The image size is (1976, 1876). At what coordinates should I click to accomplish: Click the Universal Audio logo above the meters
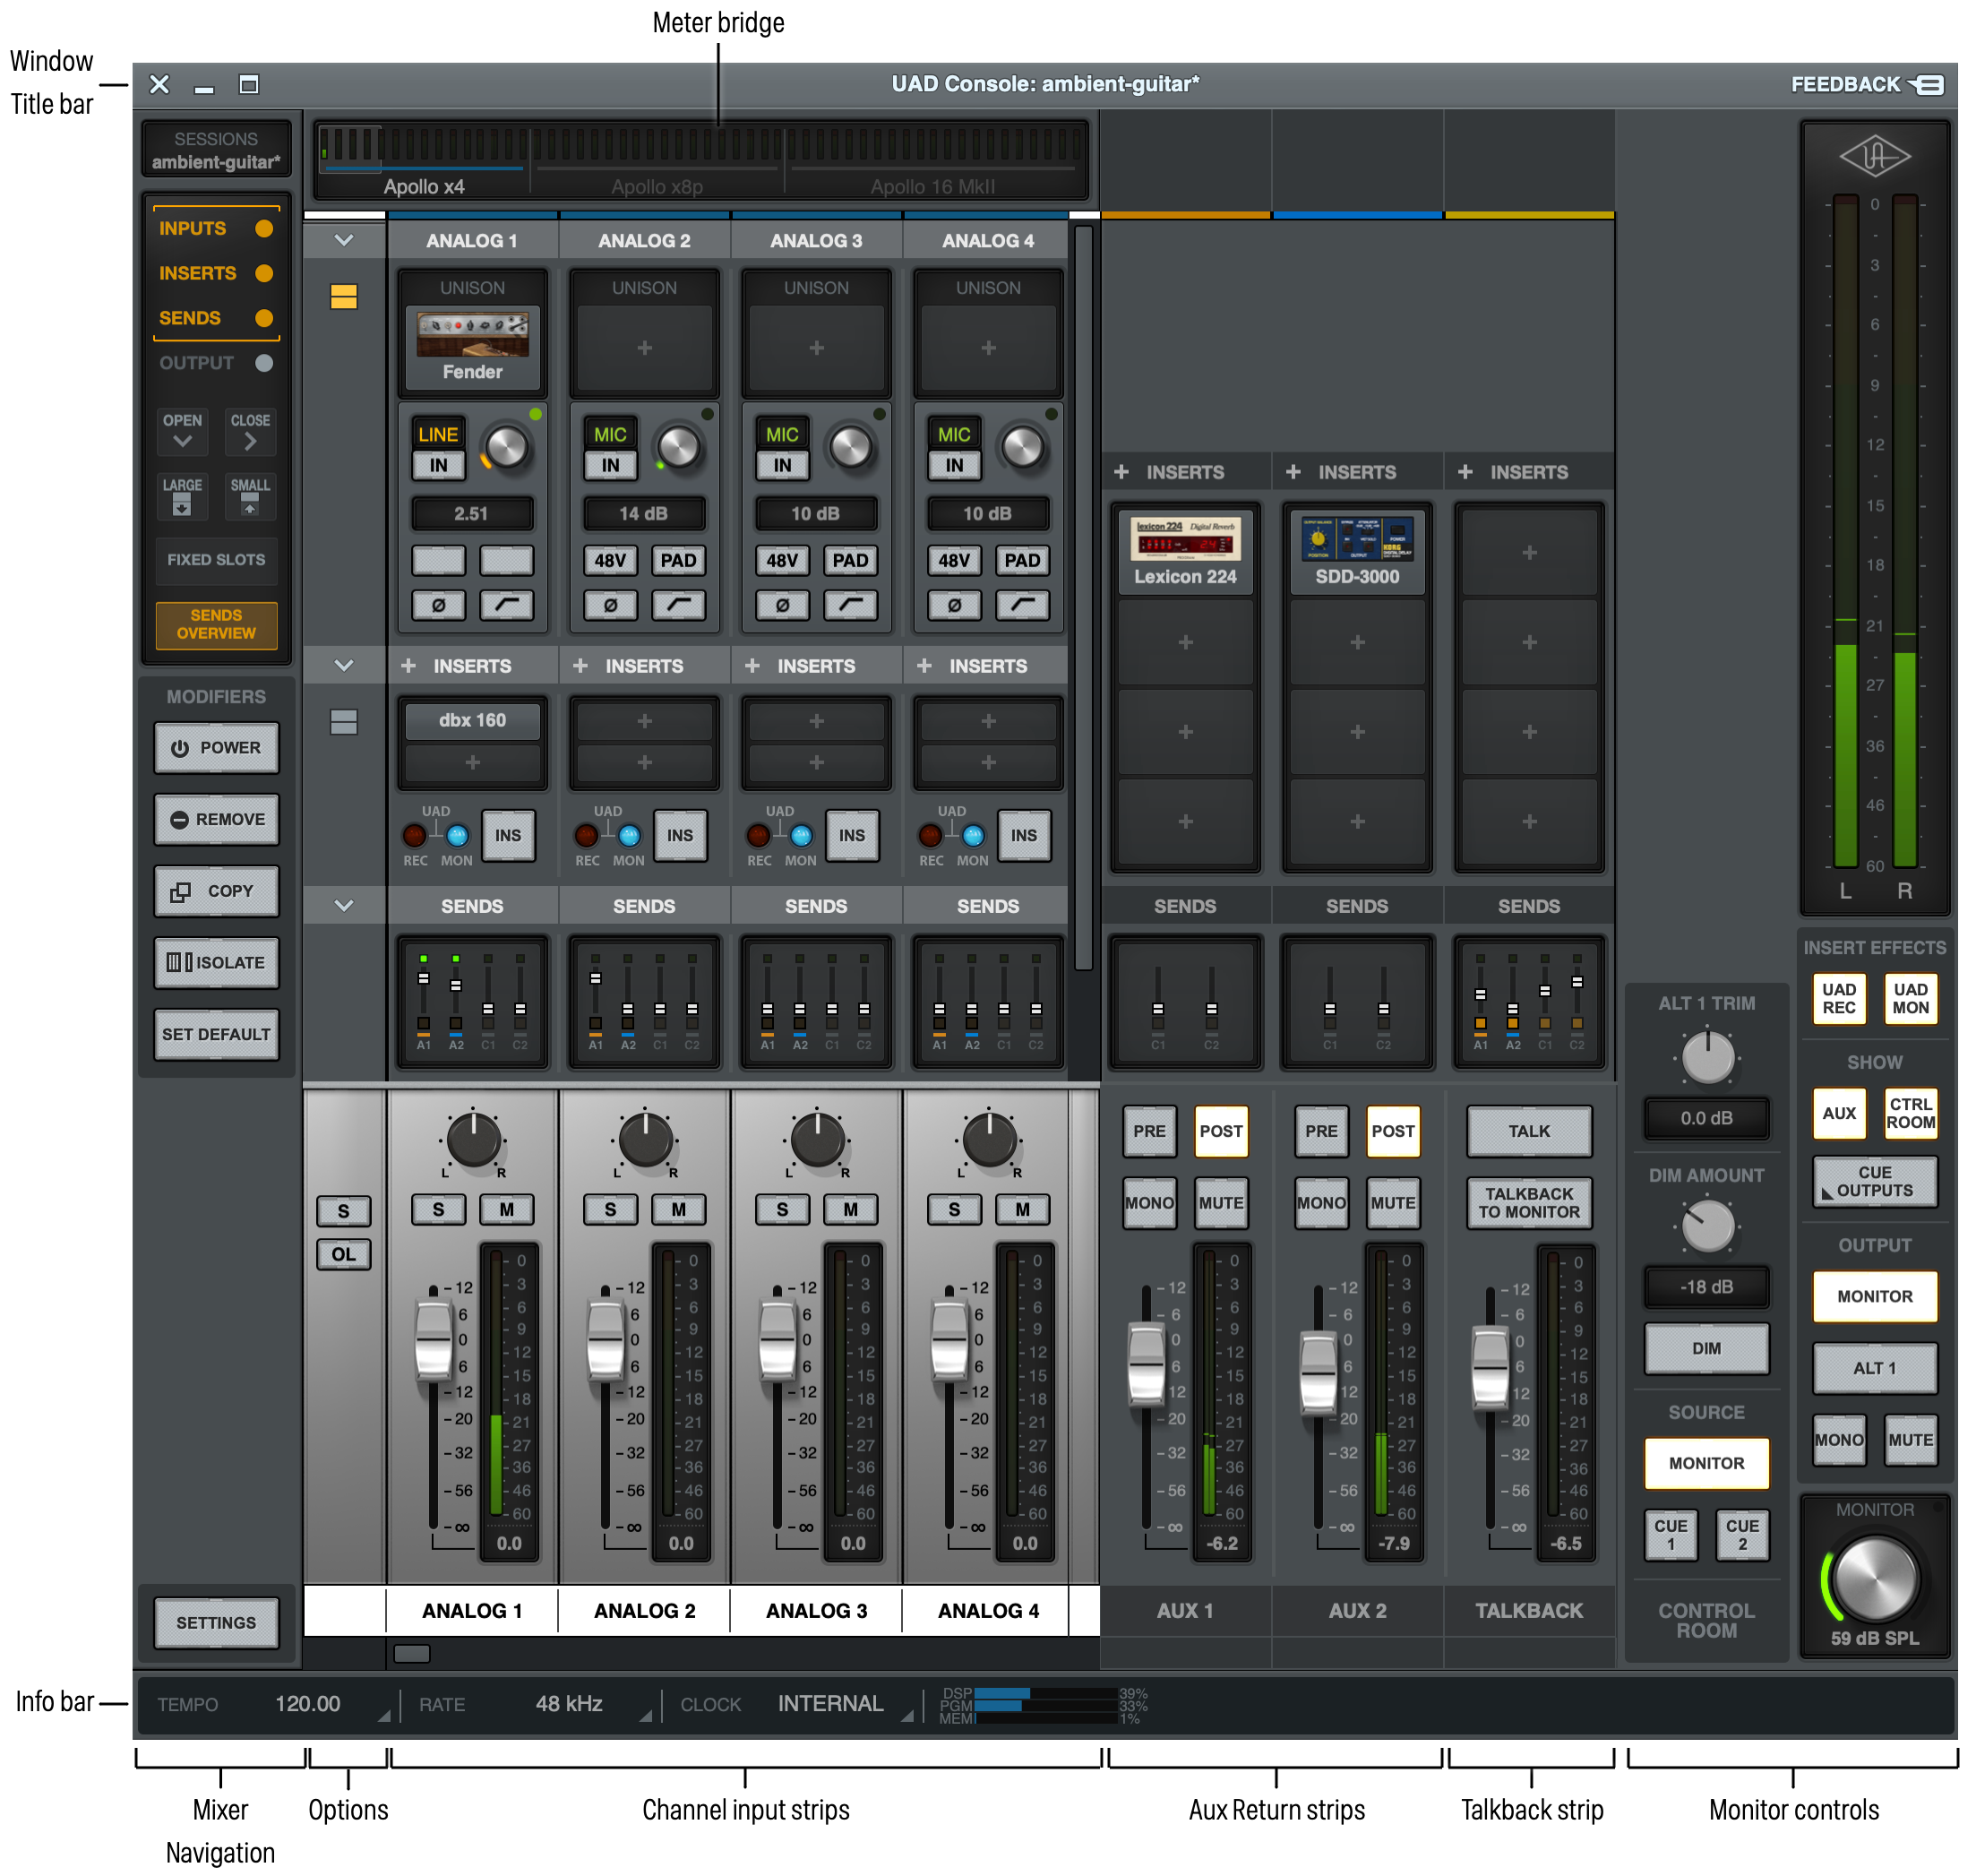(1874, 157)
